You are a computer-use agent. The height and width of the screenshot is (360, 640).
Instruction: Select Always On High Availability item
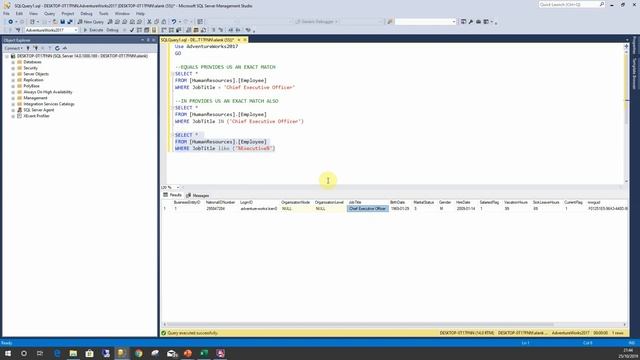48,92
